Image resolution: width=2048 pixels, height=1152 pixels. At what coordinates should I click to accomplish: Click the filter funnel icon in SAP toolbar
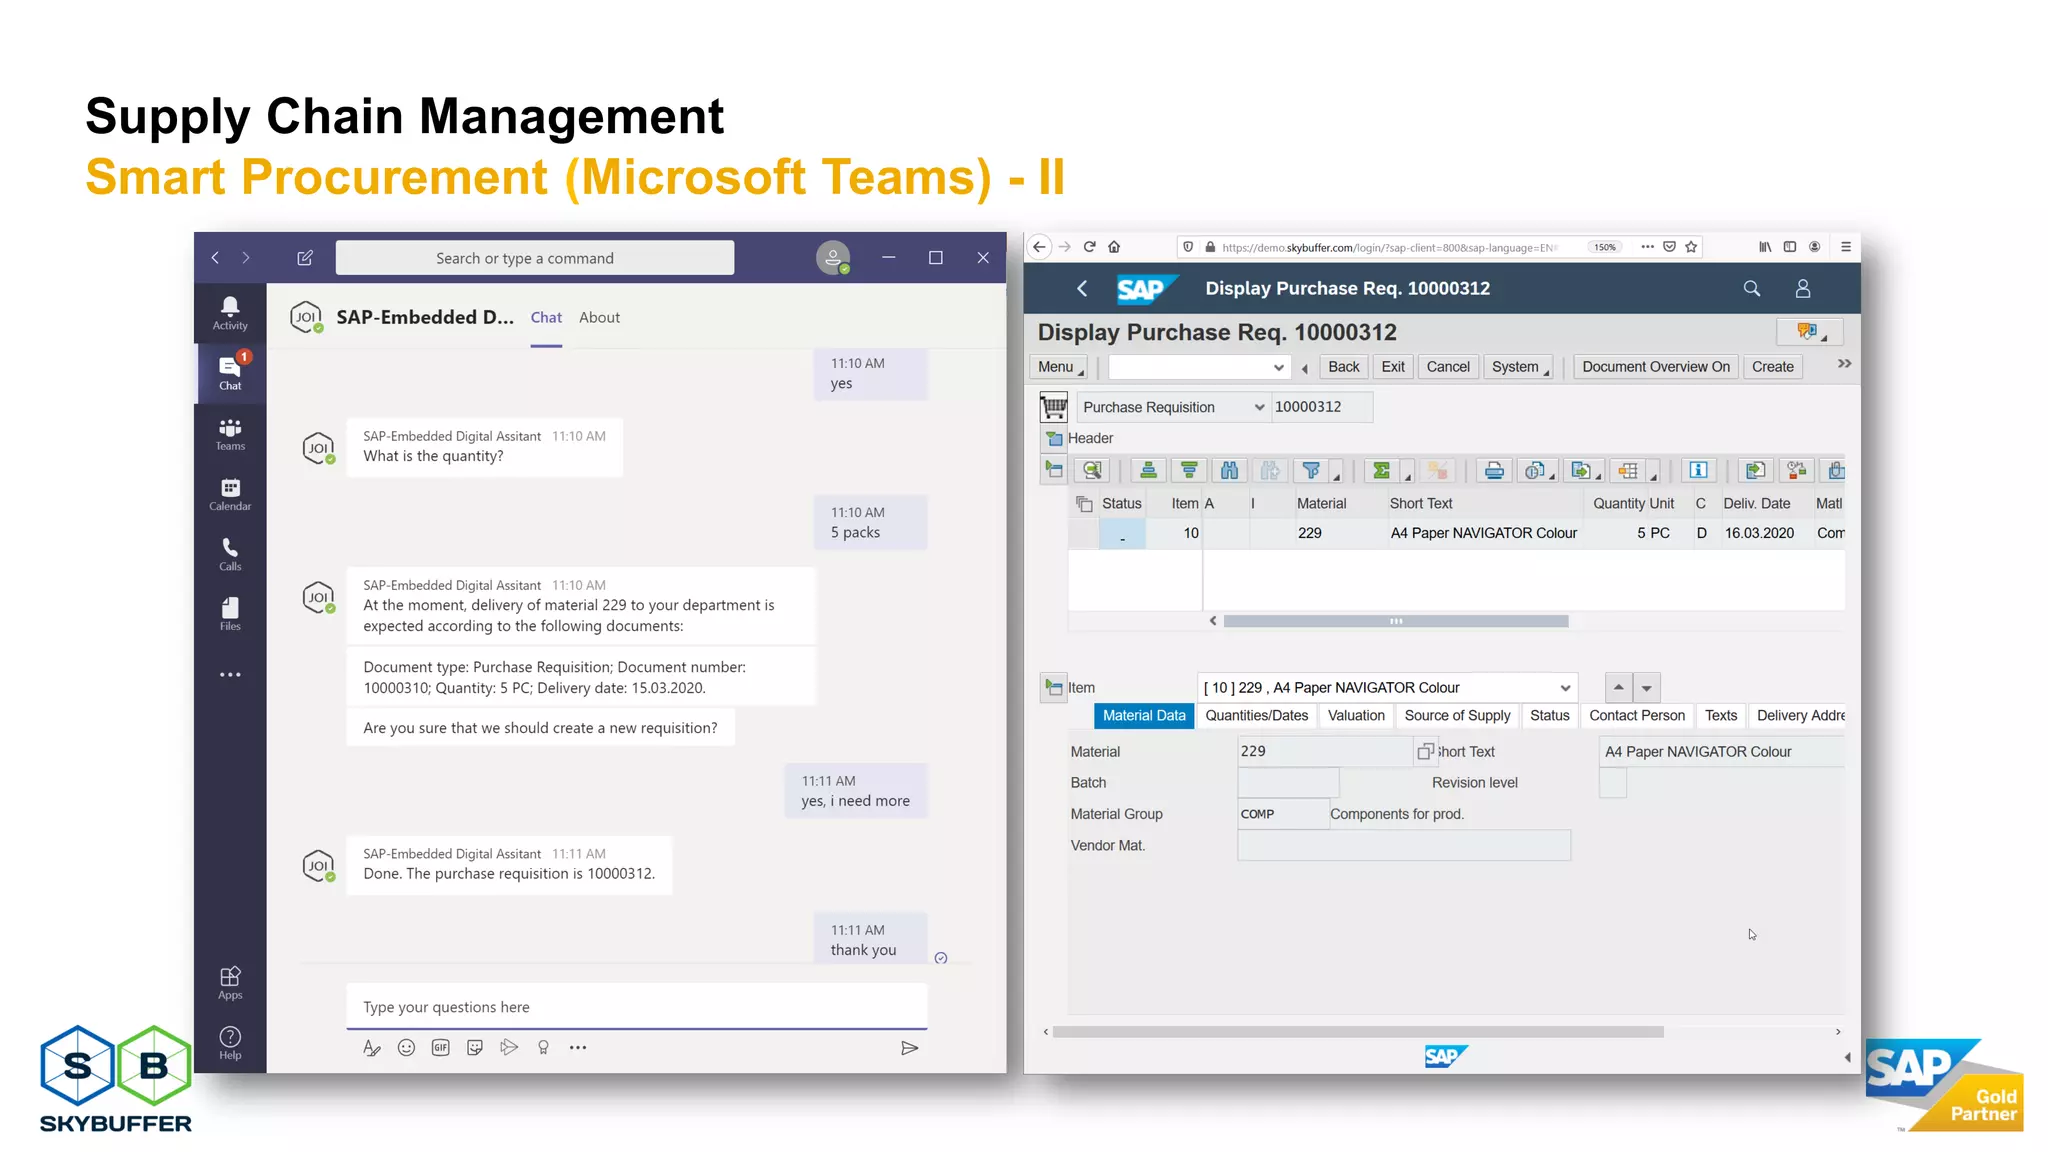[x=1311, y=470]
